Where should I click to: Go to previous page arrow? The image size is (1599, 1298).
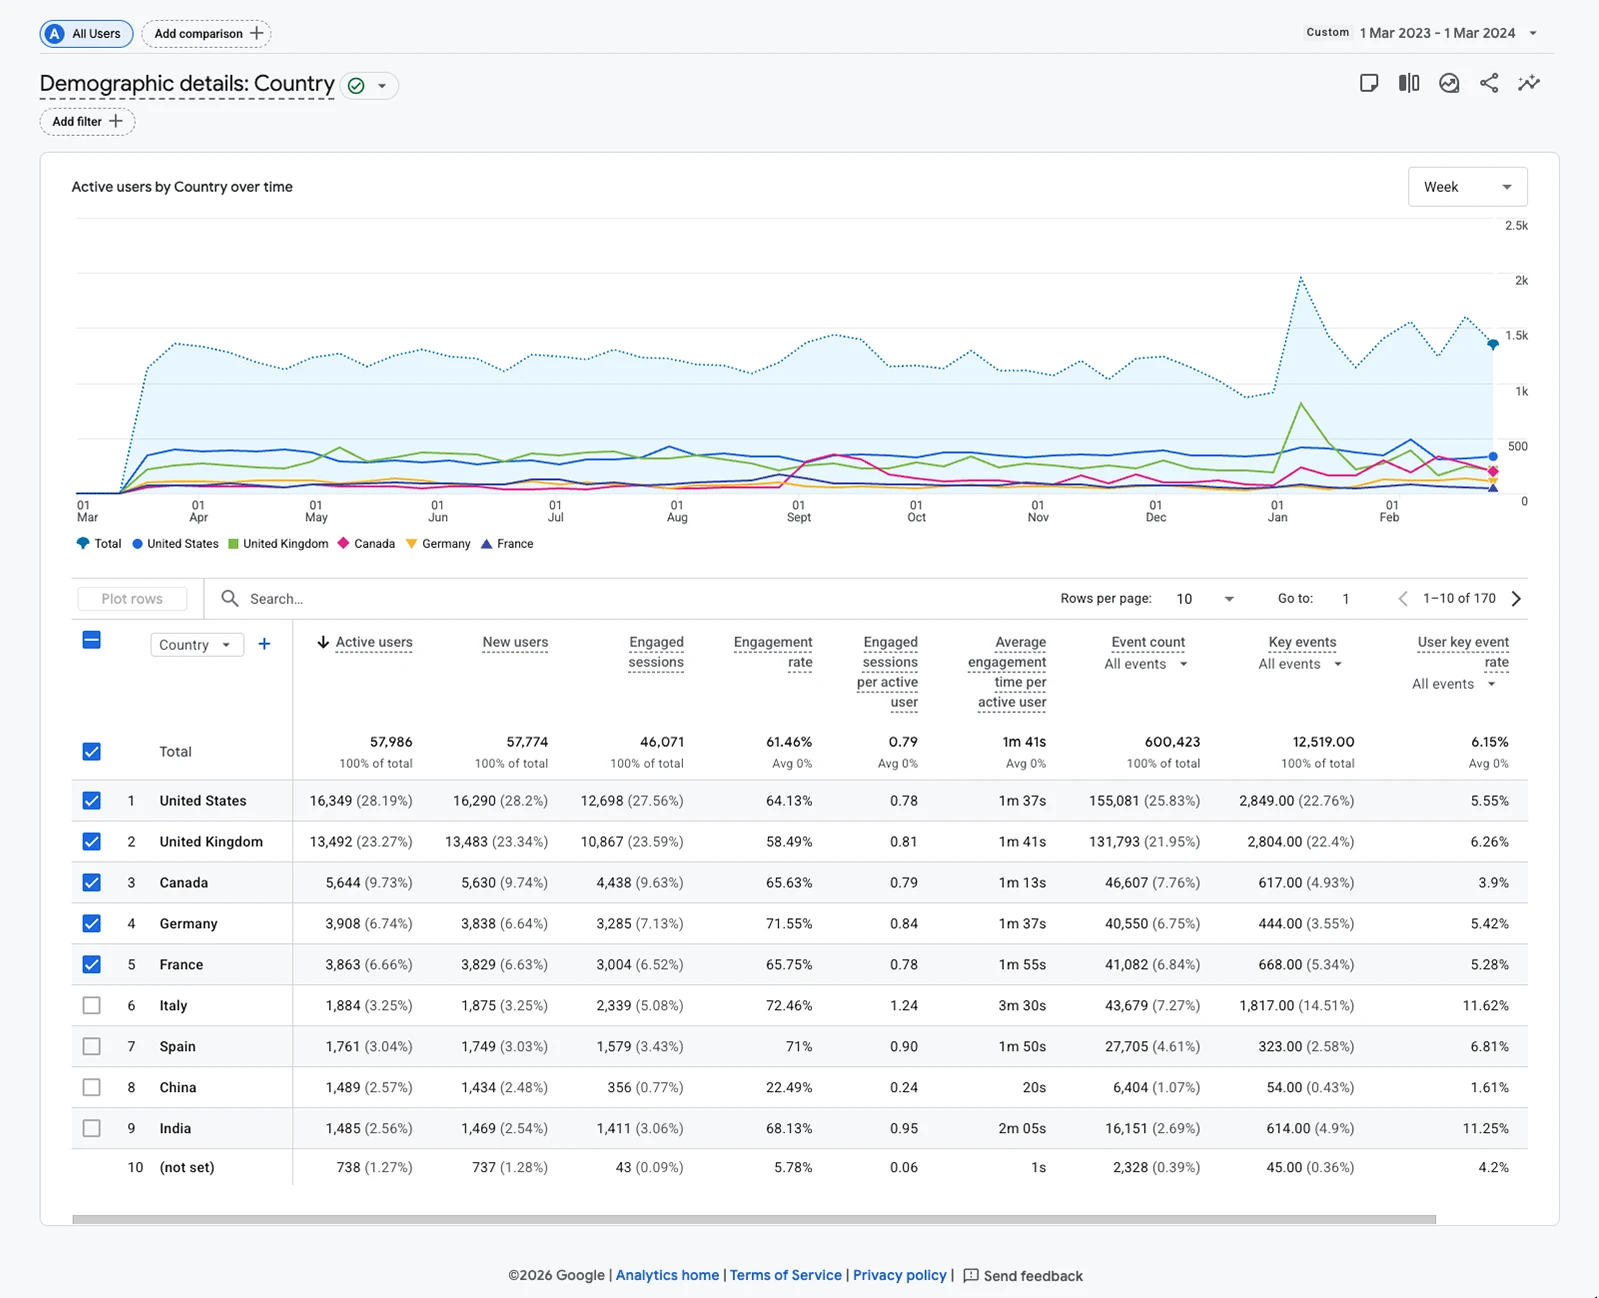(1403, 598)
